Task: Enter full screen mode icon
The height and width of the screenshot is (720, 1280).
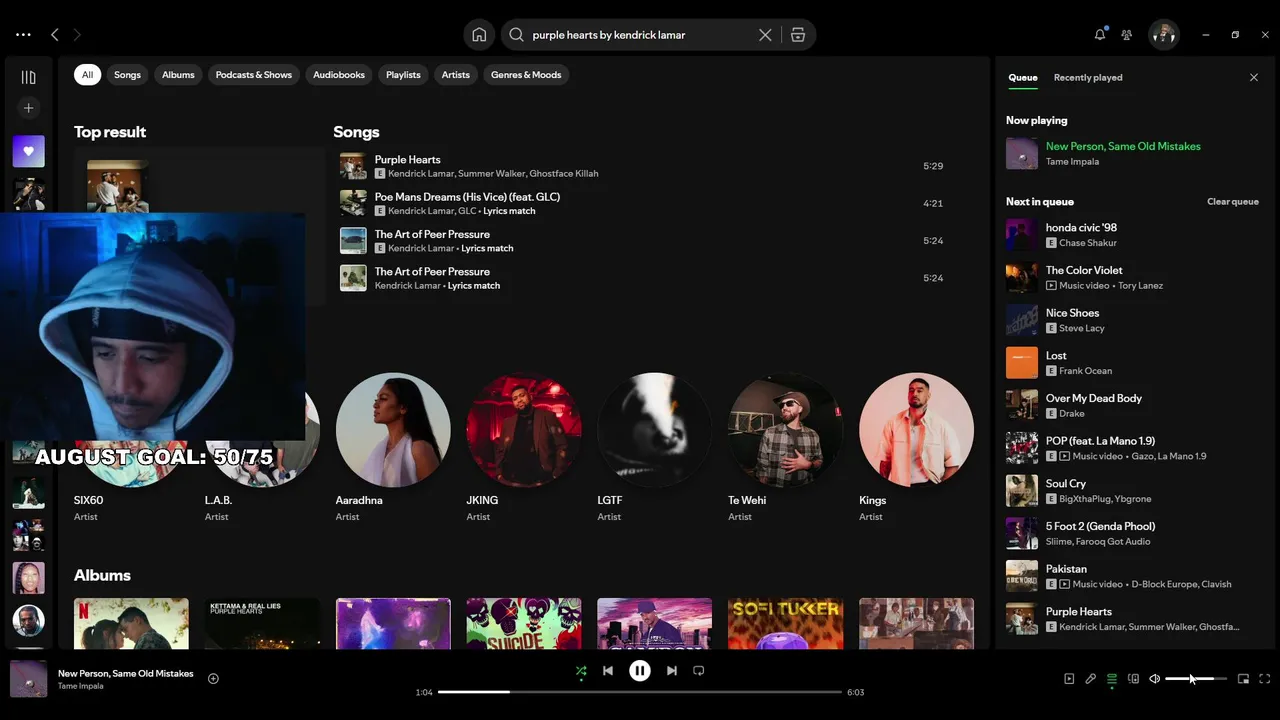Action: [1265, 679]
